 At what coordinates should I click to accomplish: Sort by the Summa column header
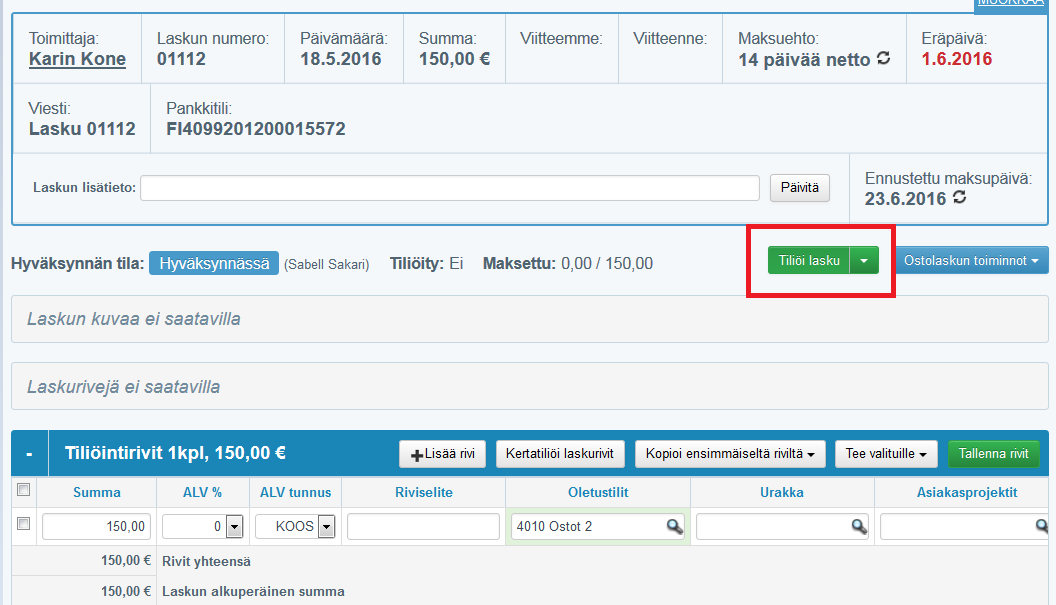click(97, 492)
